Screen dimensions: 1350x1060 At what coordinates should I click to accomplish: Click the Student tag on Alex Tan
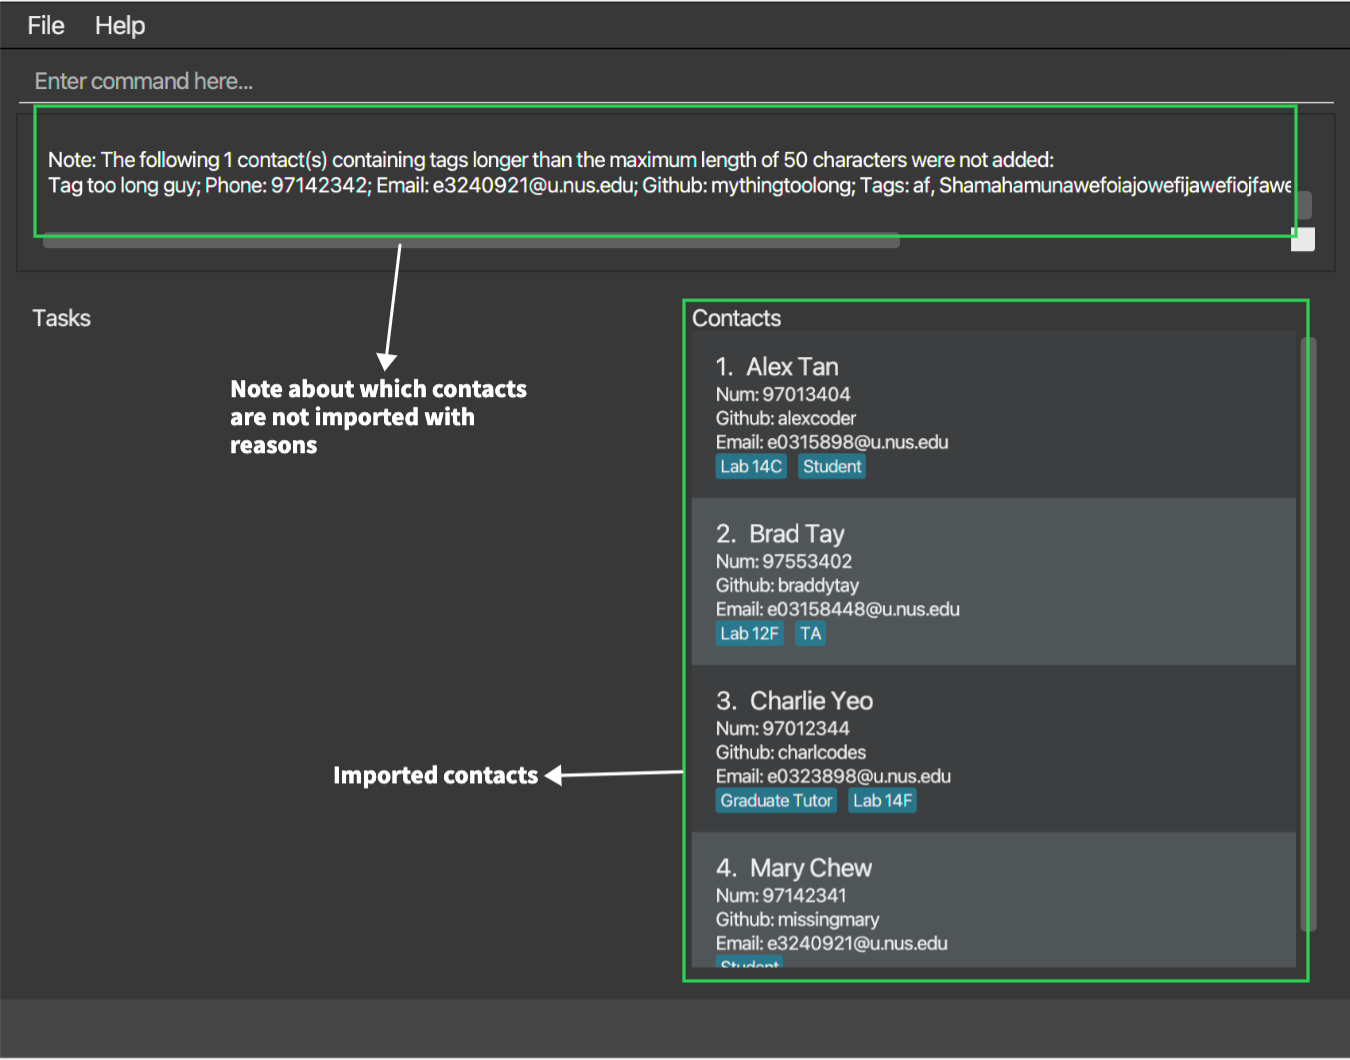(x=832, y=466)
